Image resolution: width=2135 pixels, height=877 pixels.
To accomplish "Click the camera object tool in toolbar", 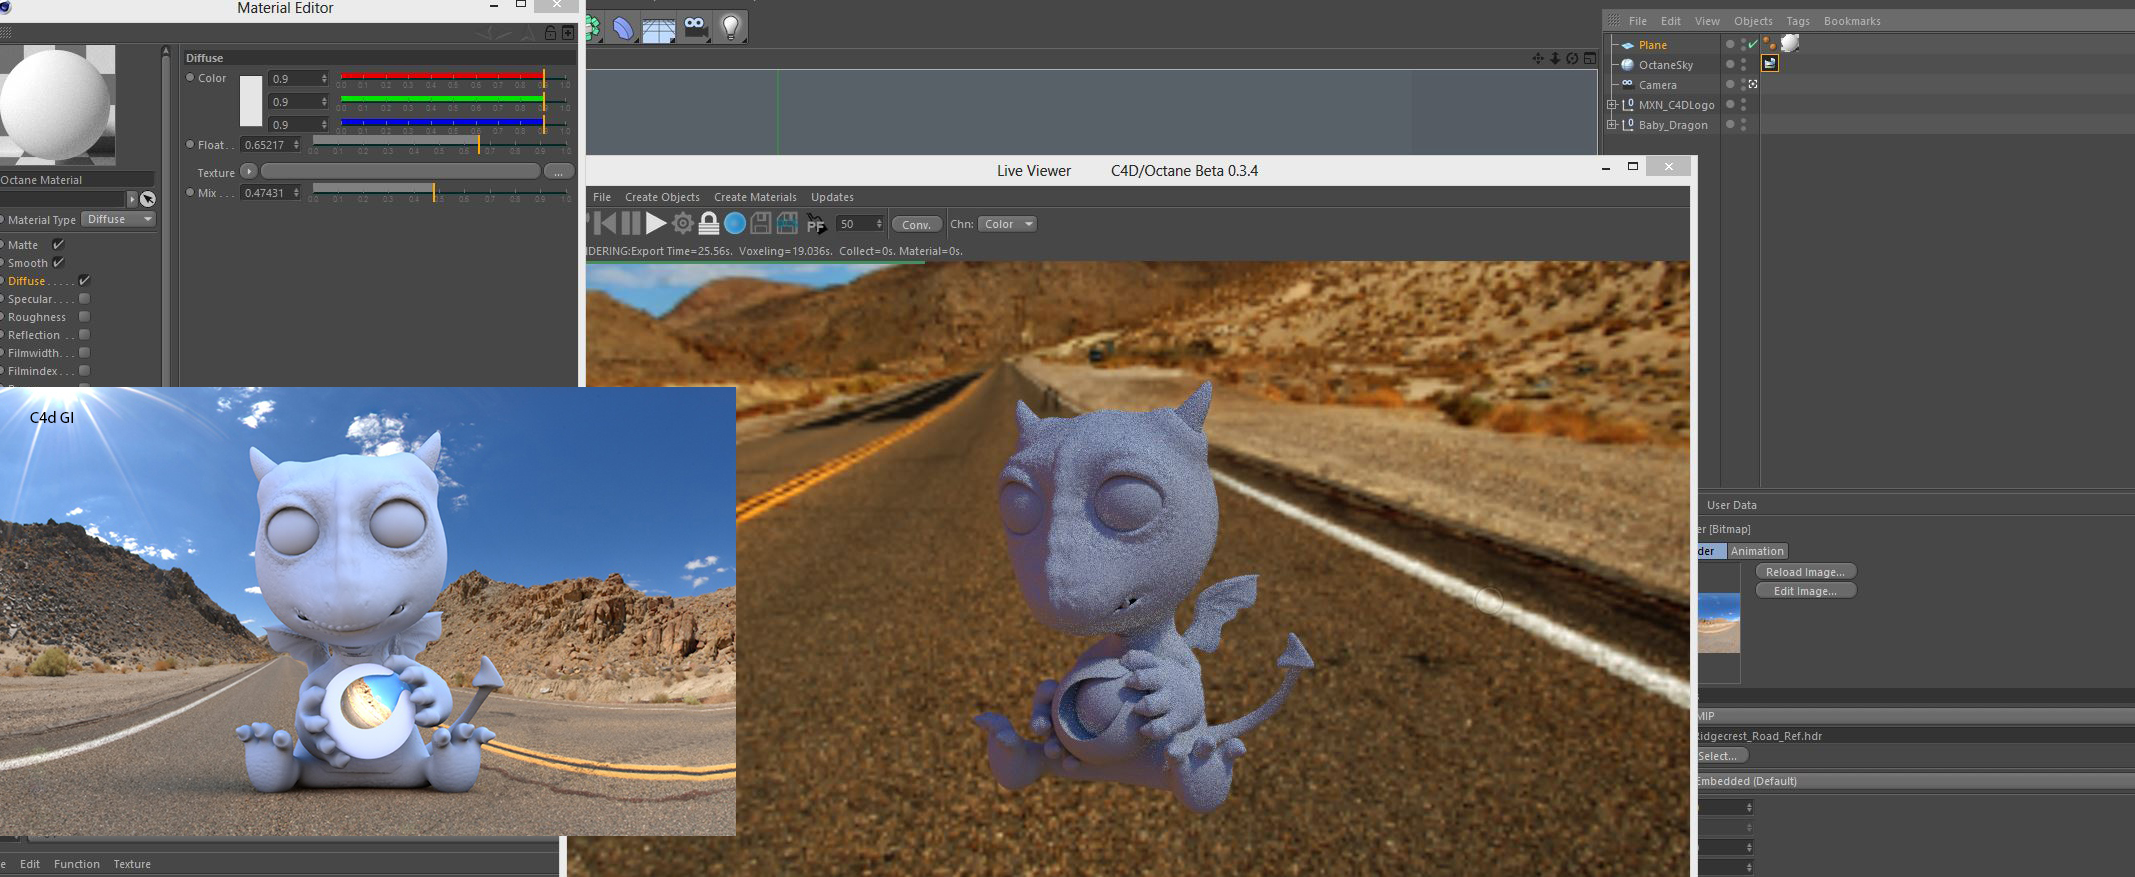I will [x=695, y=27].
